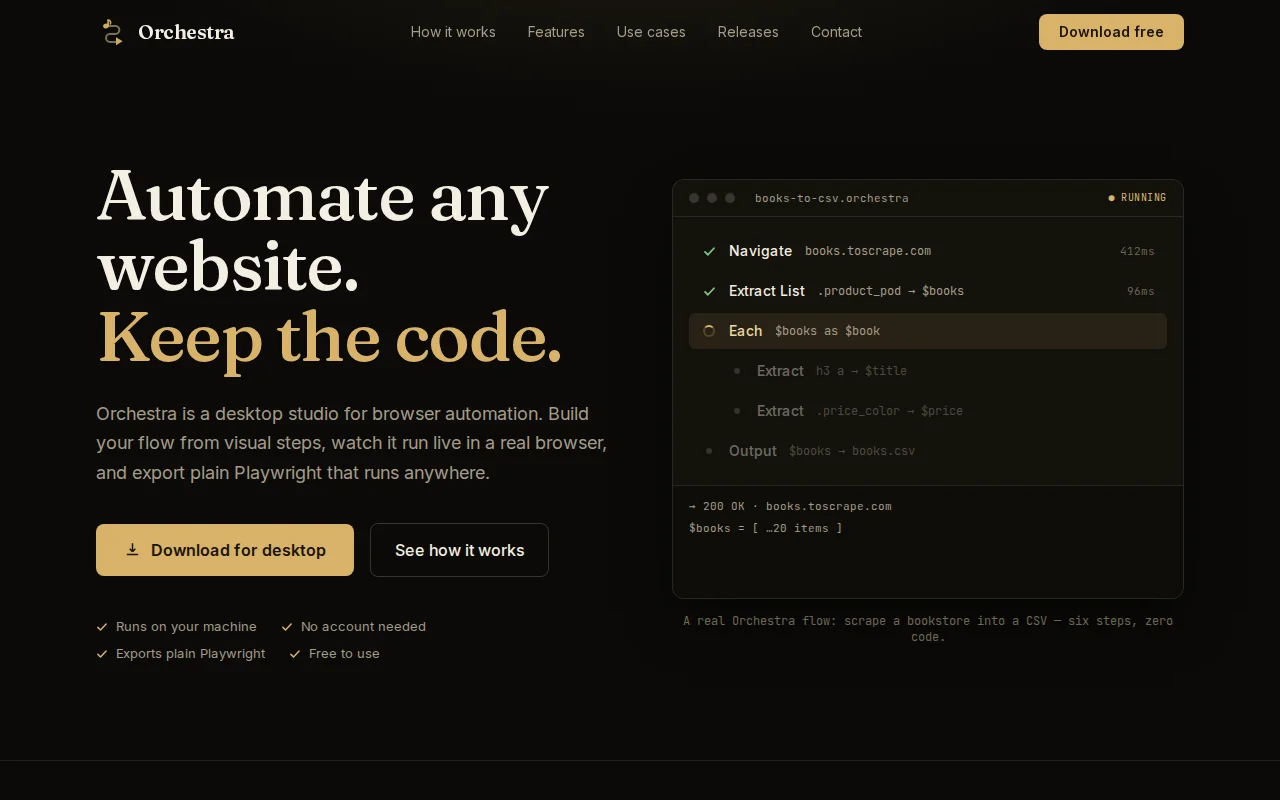The image size is (1280, 800).
Task: Select the Extract List .product_pod step
Action: [928, 291]
